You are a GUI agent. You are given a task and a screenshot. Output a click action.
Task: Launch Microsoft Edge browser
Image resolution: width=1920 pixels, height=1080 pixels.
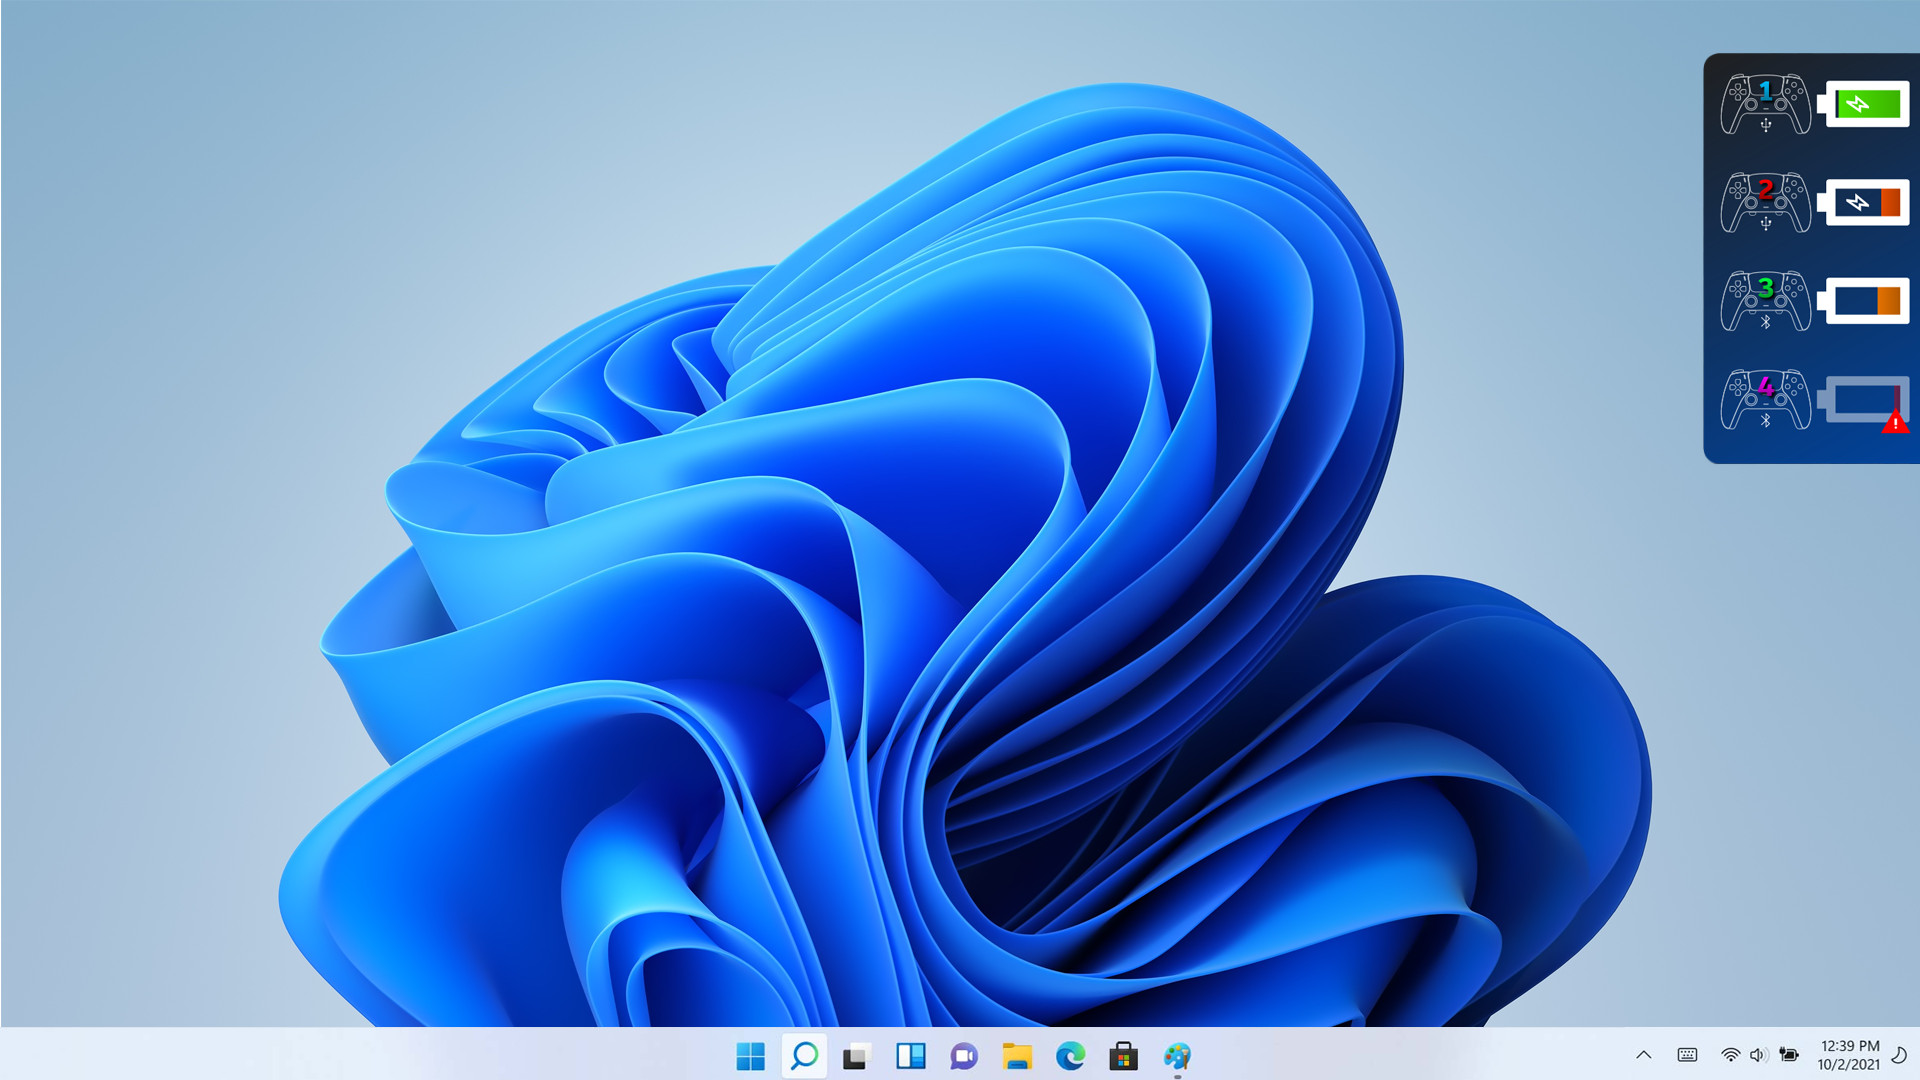pyautogui.click(x=1070, y=1056)
